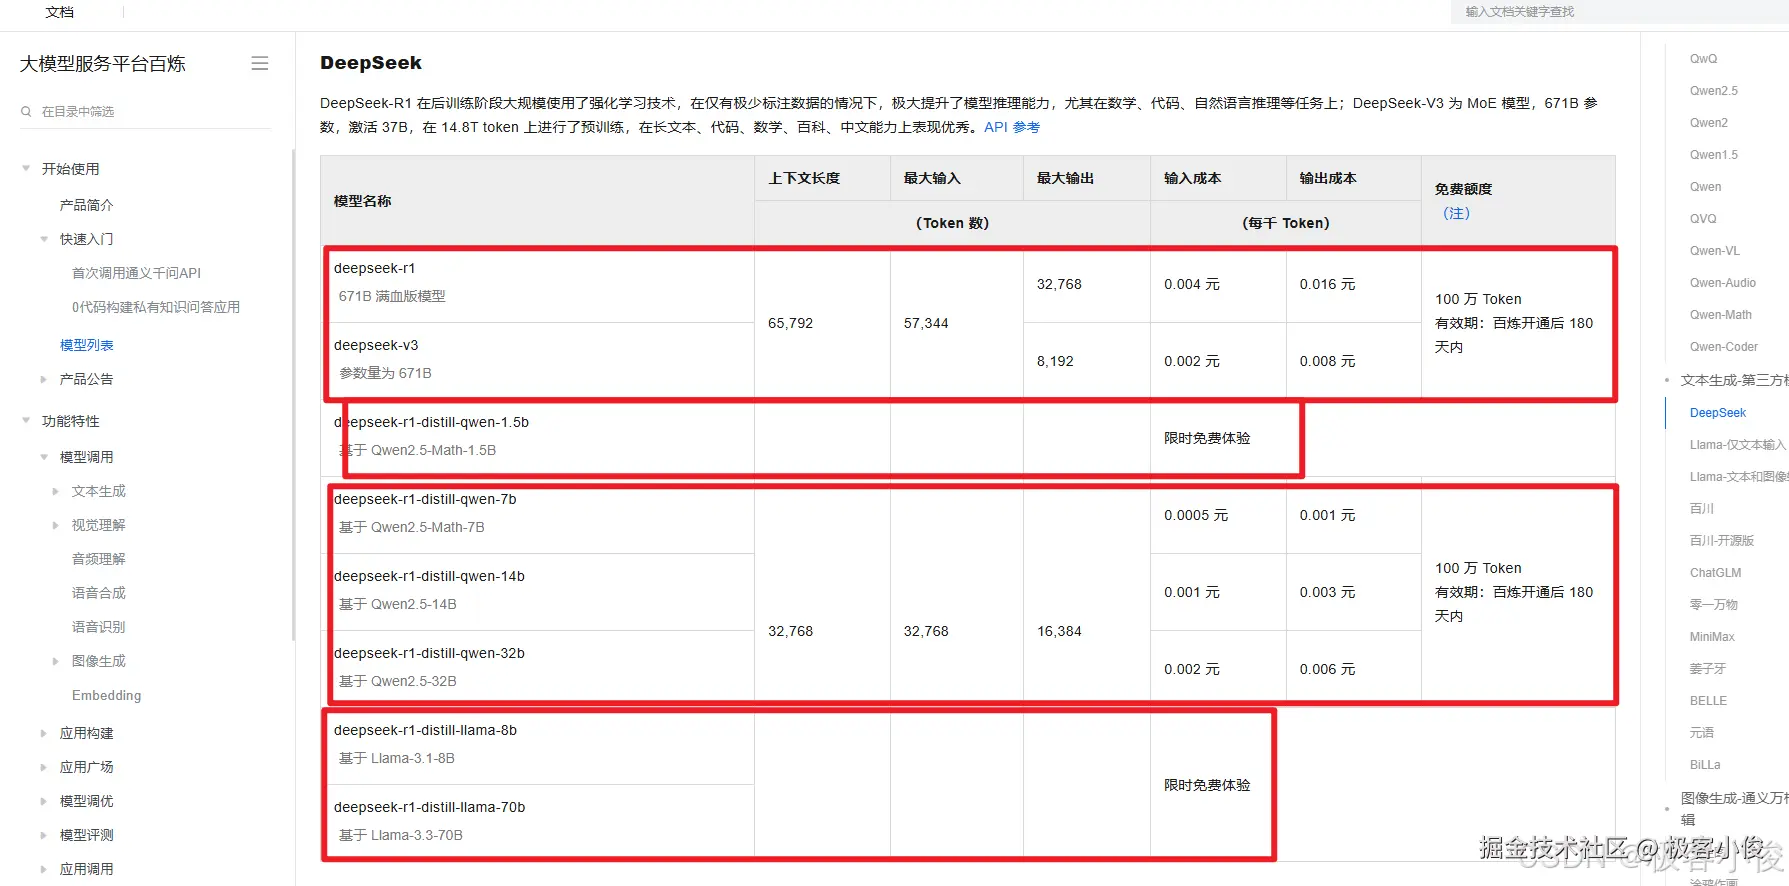The width and height of the screenshot is (1789, 886).
Task: Select deepseek-r1-distill-qwen-1.5b model name
Action: [432, 422]
